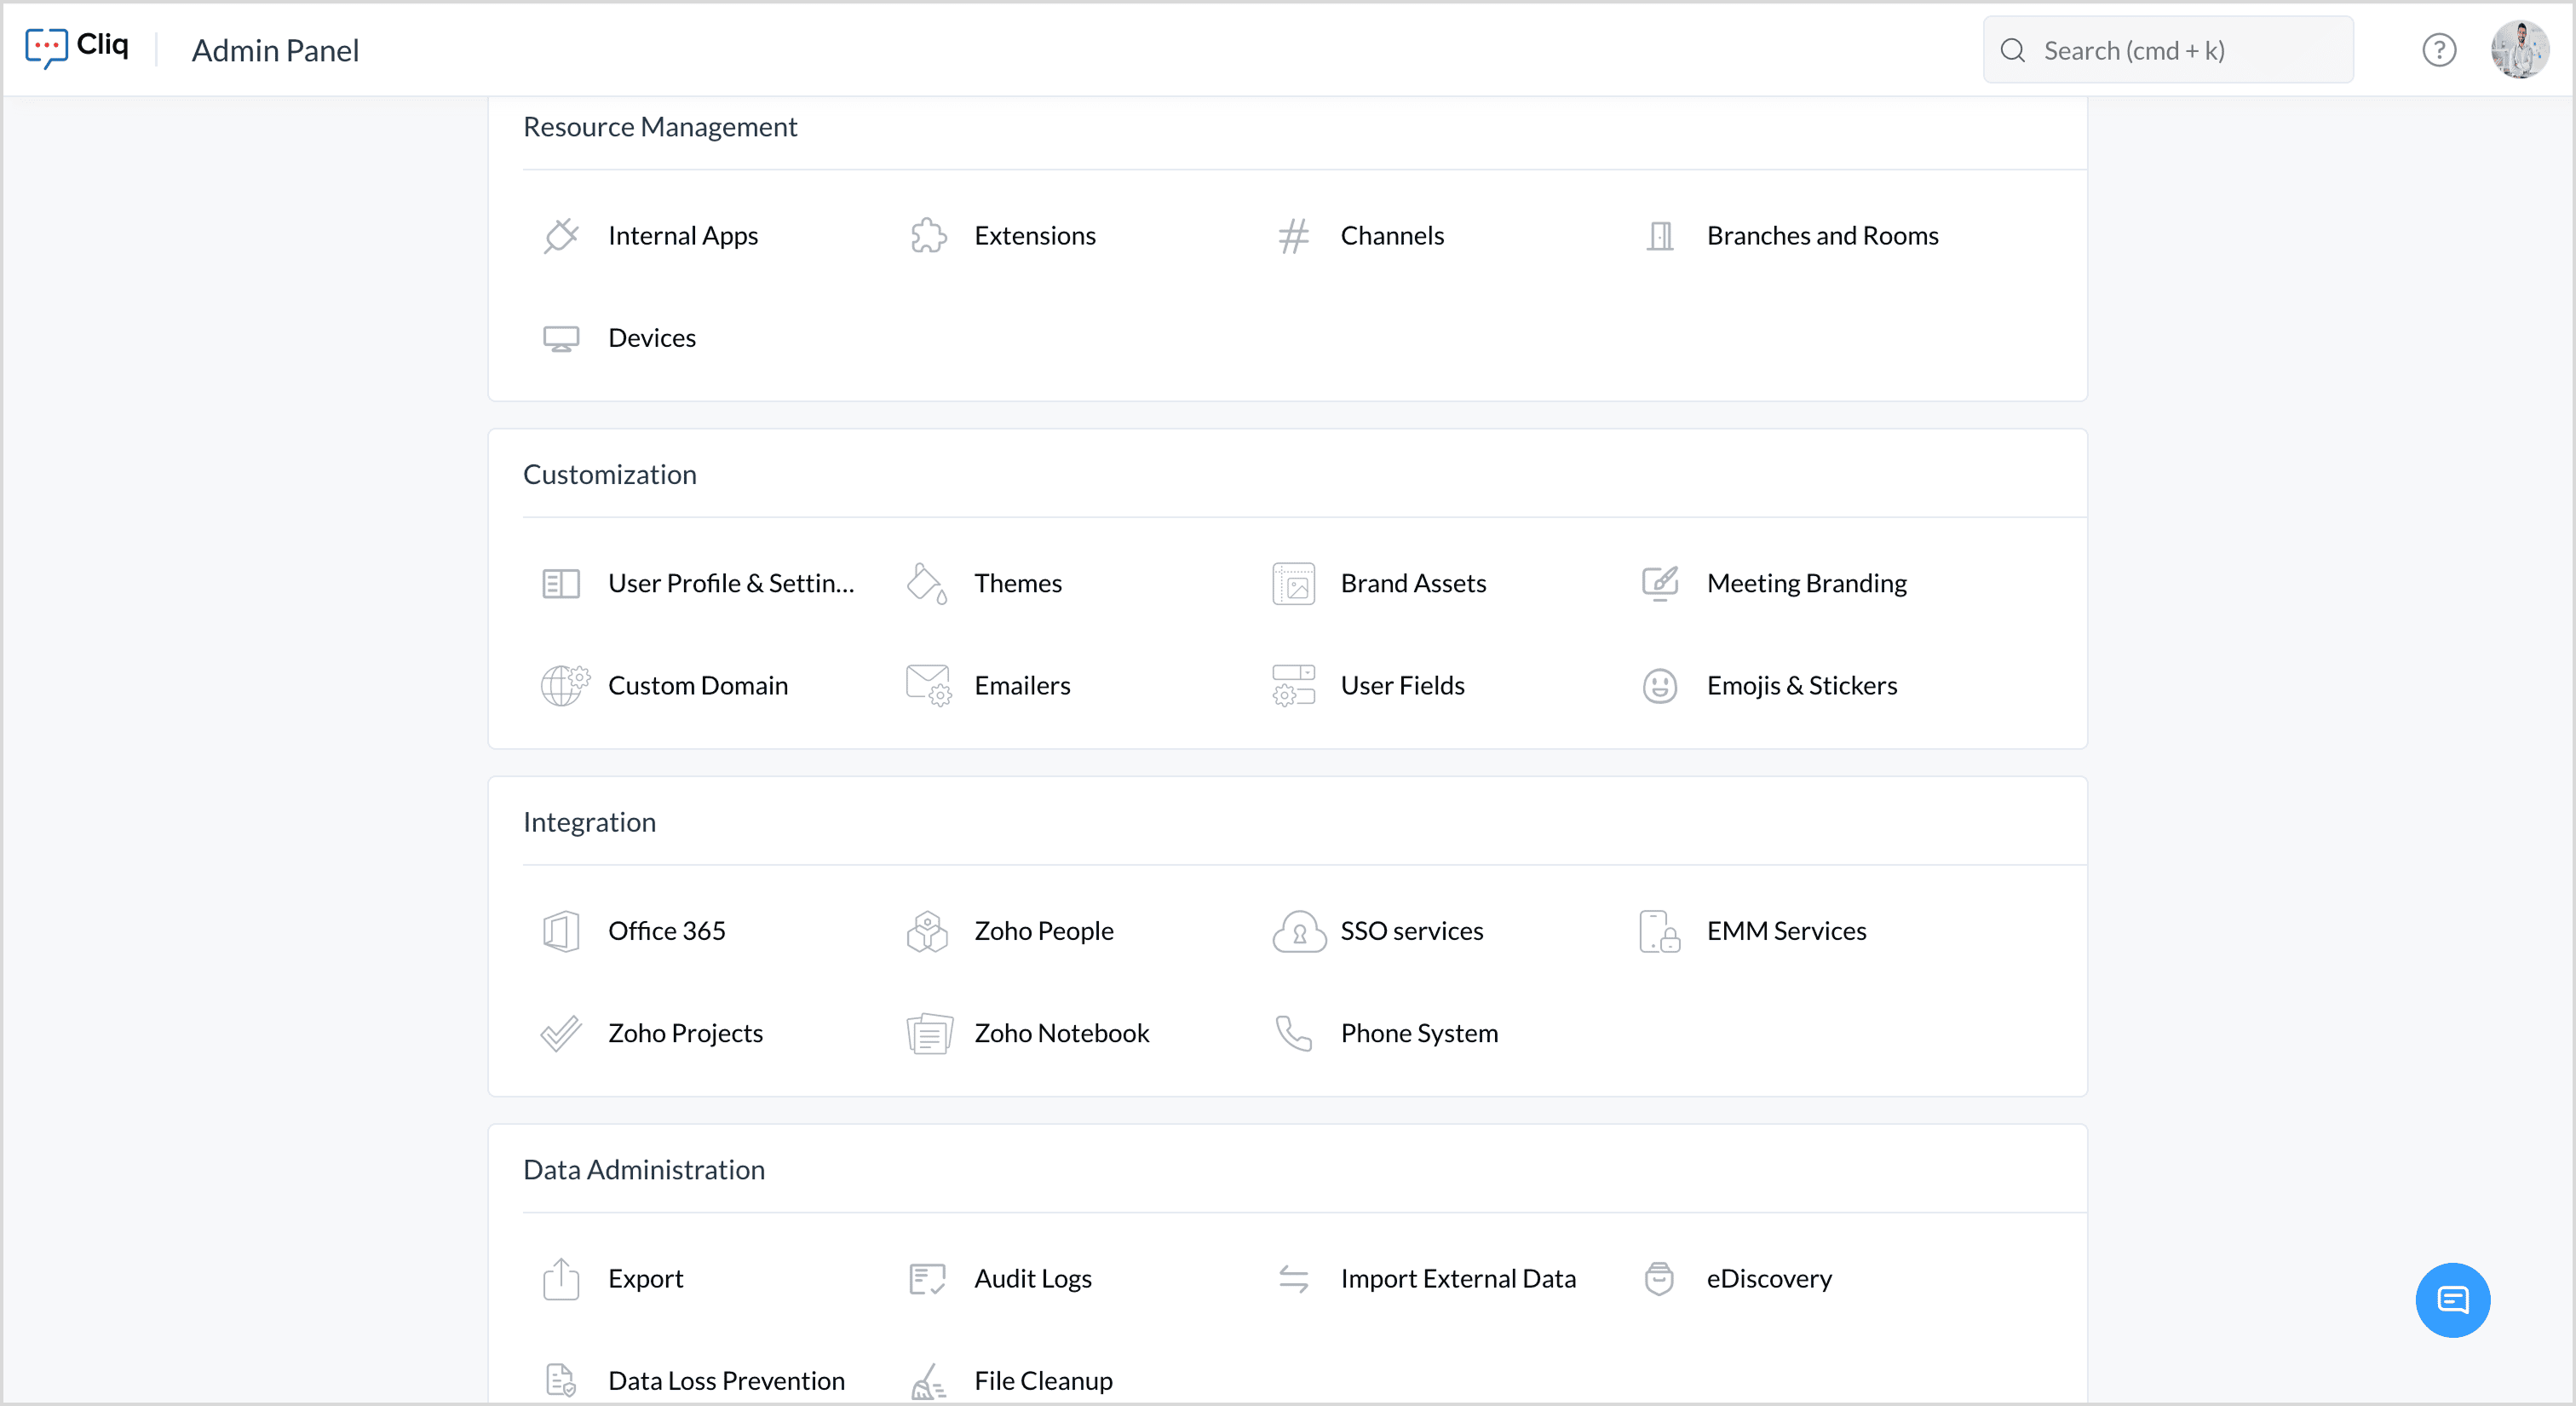This screenshot has height=1406, width=2576.
Task: Open User Profile & Settings
Action: pyautogui.click(x=731, y=583)
